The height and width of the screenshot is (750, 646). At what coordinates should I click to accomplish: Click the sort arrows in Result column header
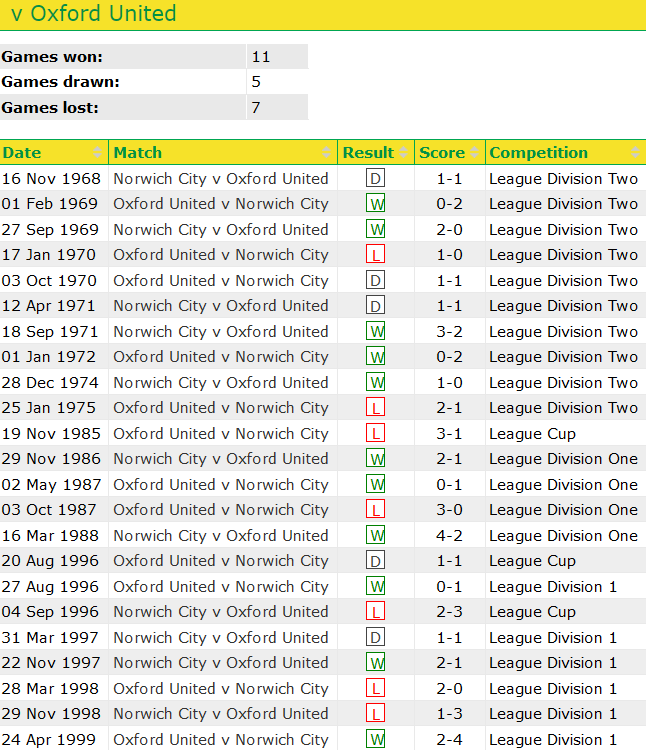point(404,153)
